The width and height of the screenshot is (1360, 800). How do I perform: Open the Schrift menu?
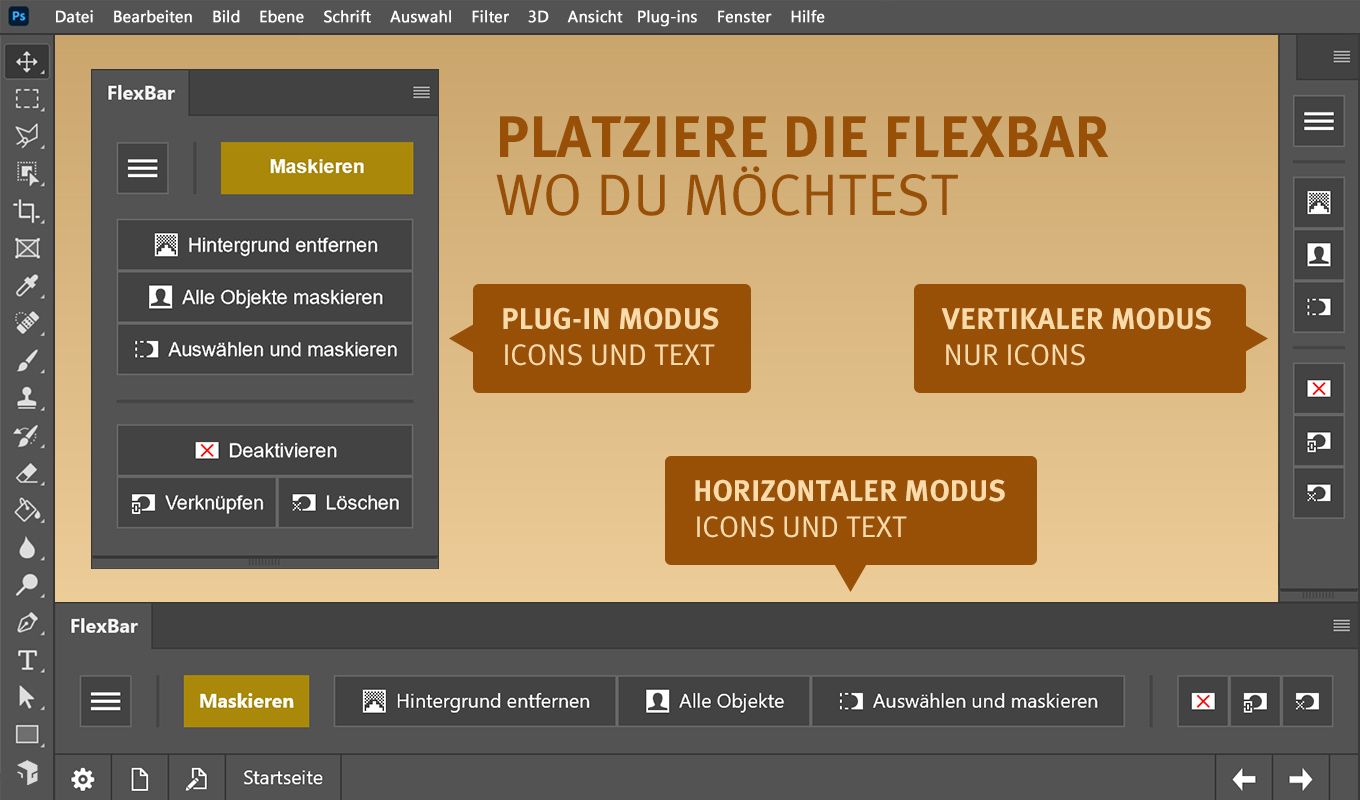point(347,17)
